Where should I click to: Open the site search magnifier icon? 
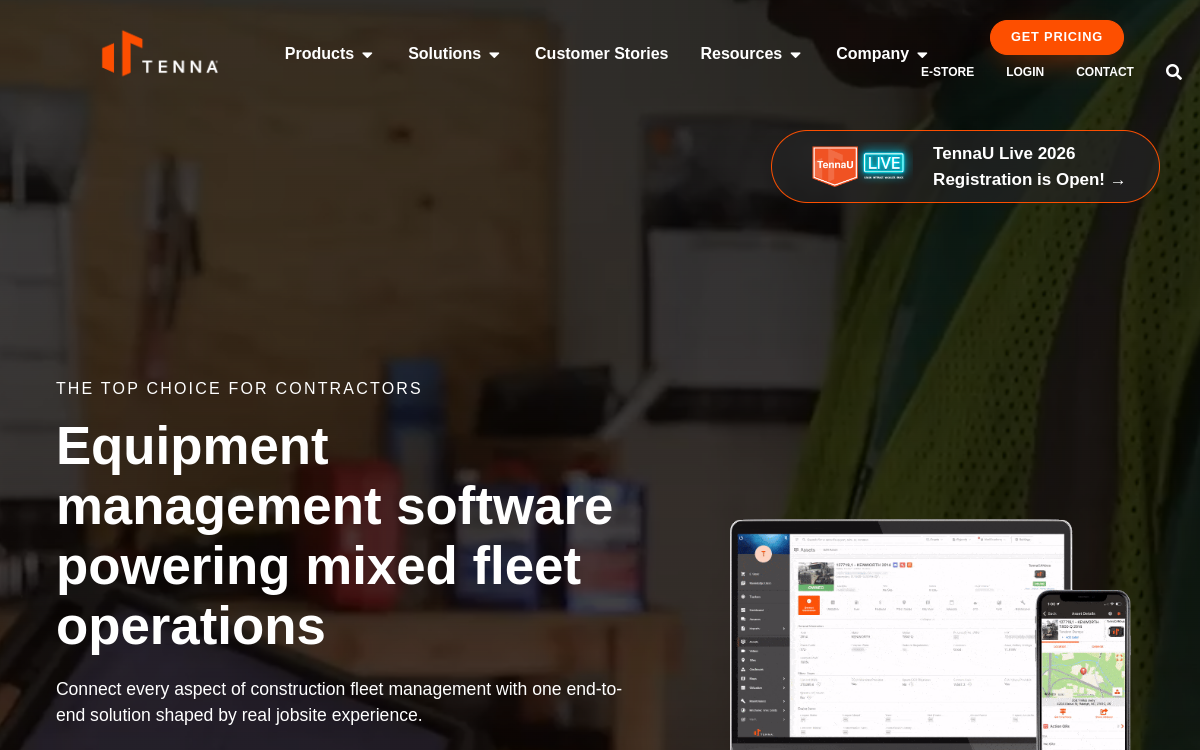[x=1174, y=72]
